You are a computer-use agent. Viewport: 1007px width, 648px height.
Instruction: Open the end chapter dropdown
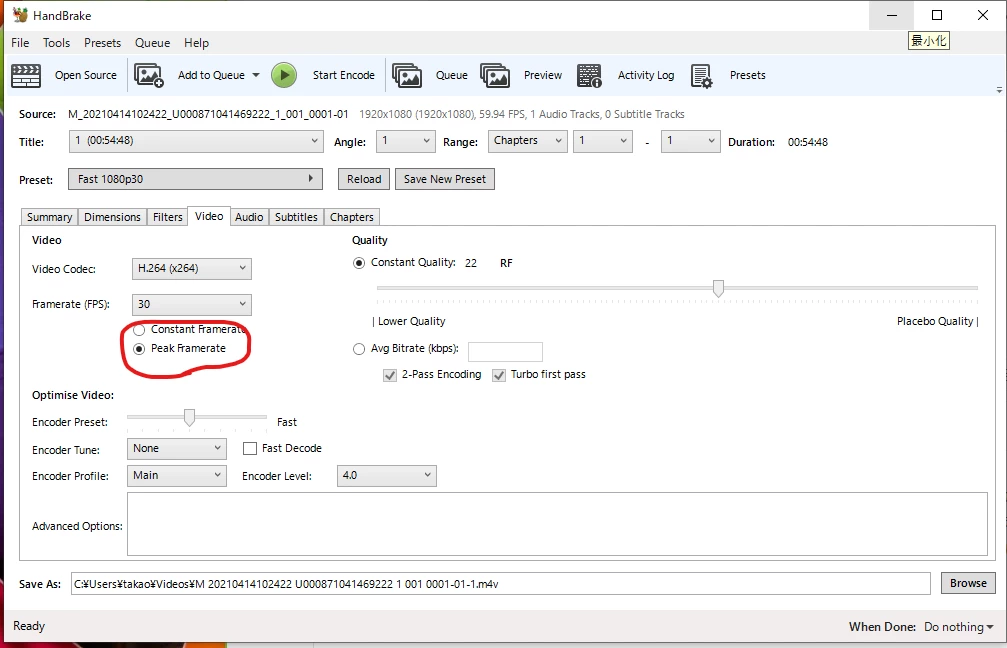point(690,141)
